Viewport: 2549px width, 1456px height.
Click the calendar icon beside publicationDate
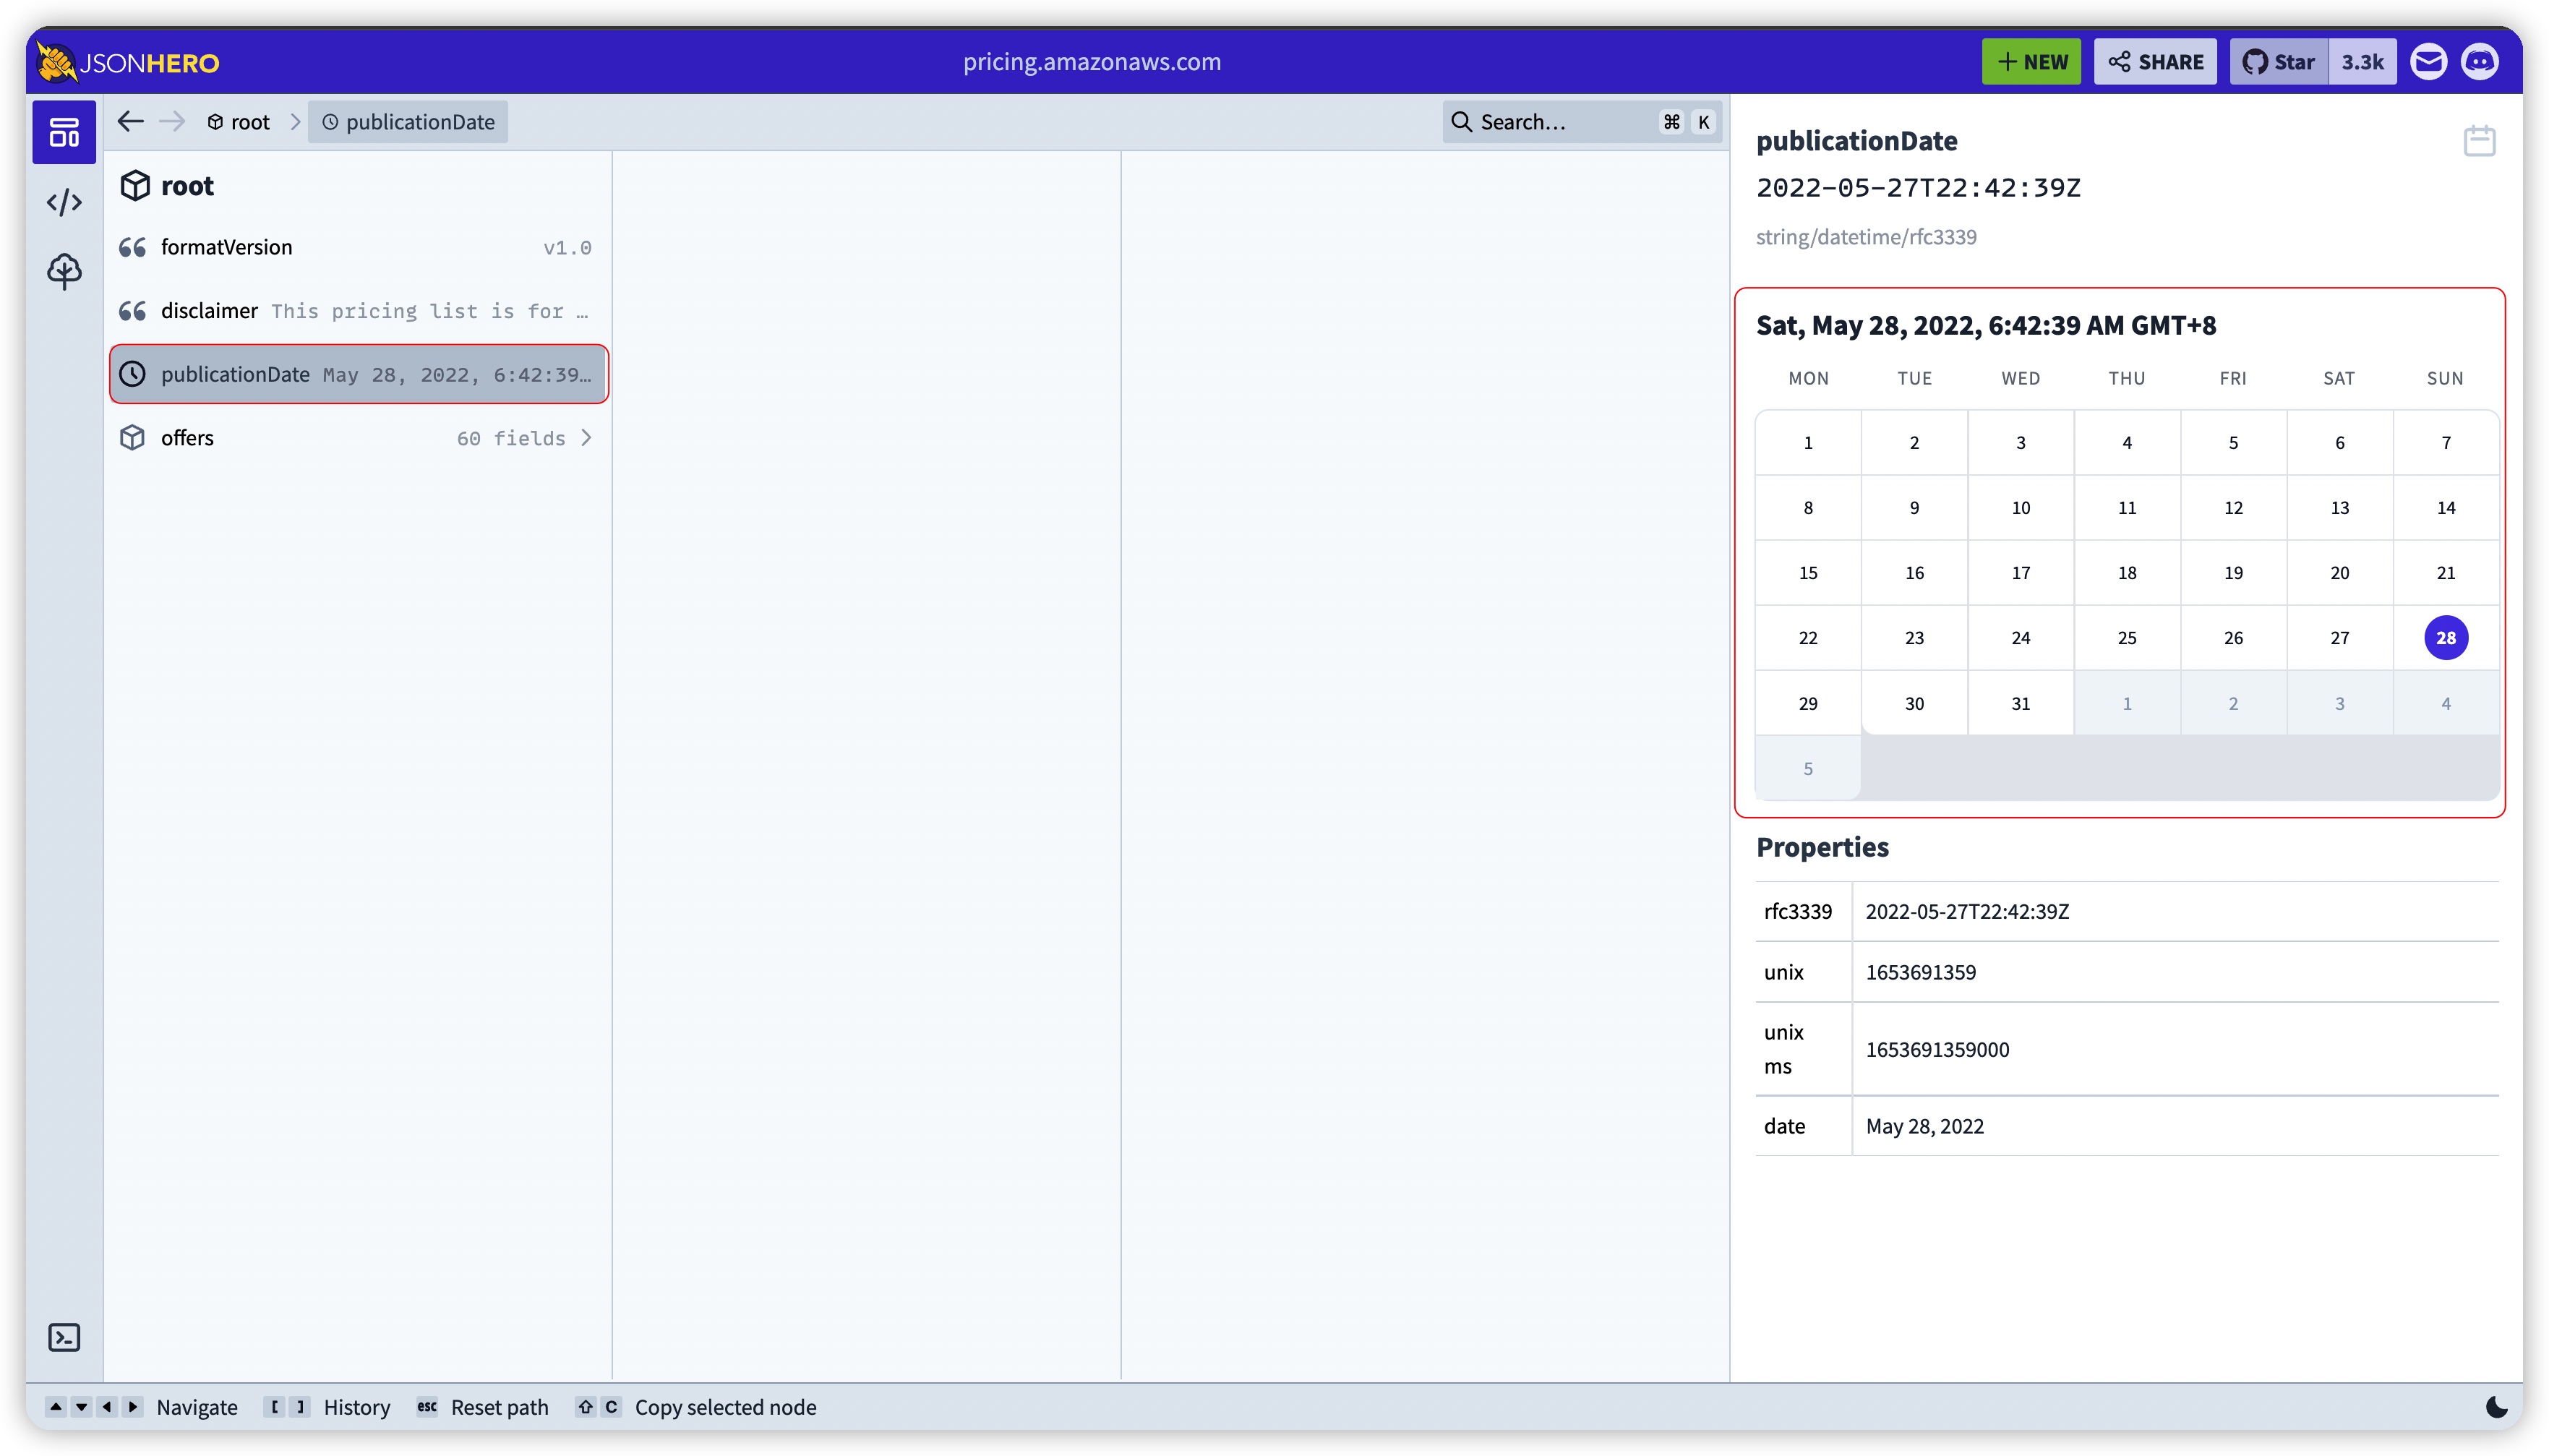pos(2479,141)
